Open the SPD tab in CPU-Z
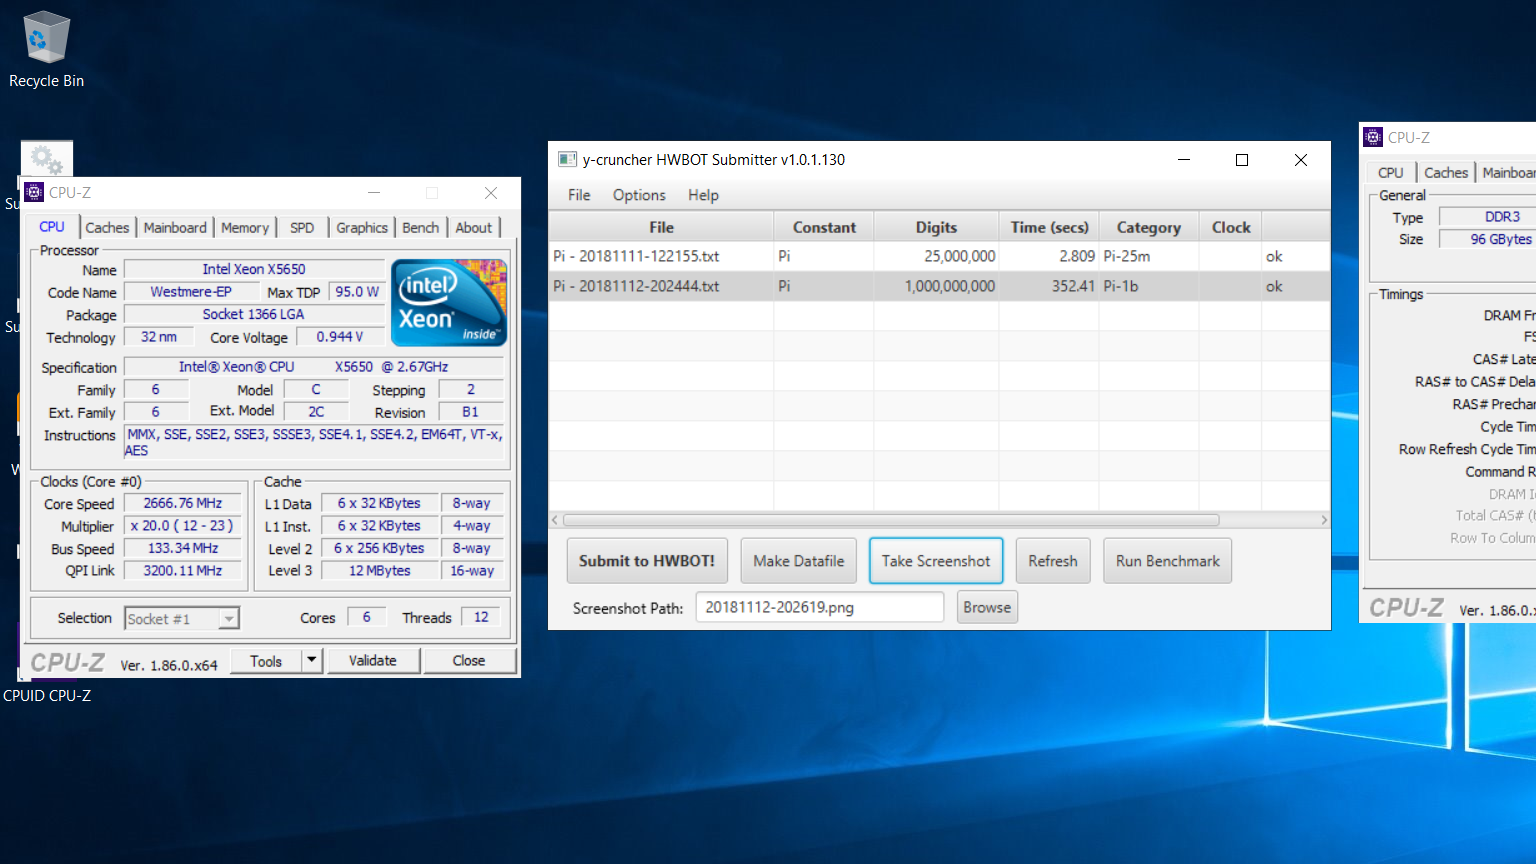This screenshot has width=1536, height=864. pos(302,228)
